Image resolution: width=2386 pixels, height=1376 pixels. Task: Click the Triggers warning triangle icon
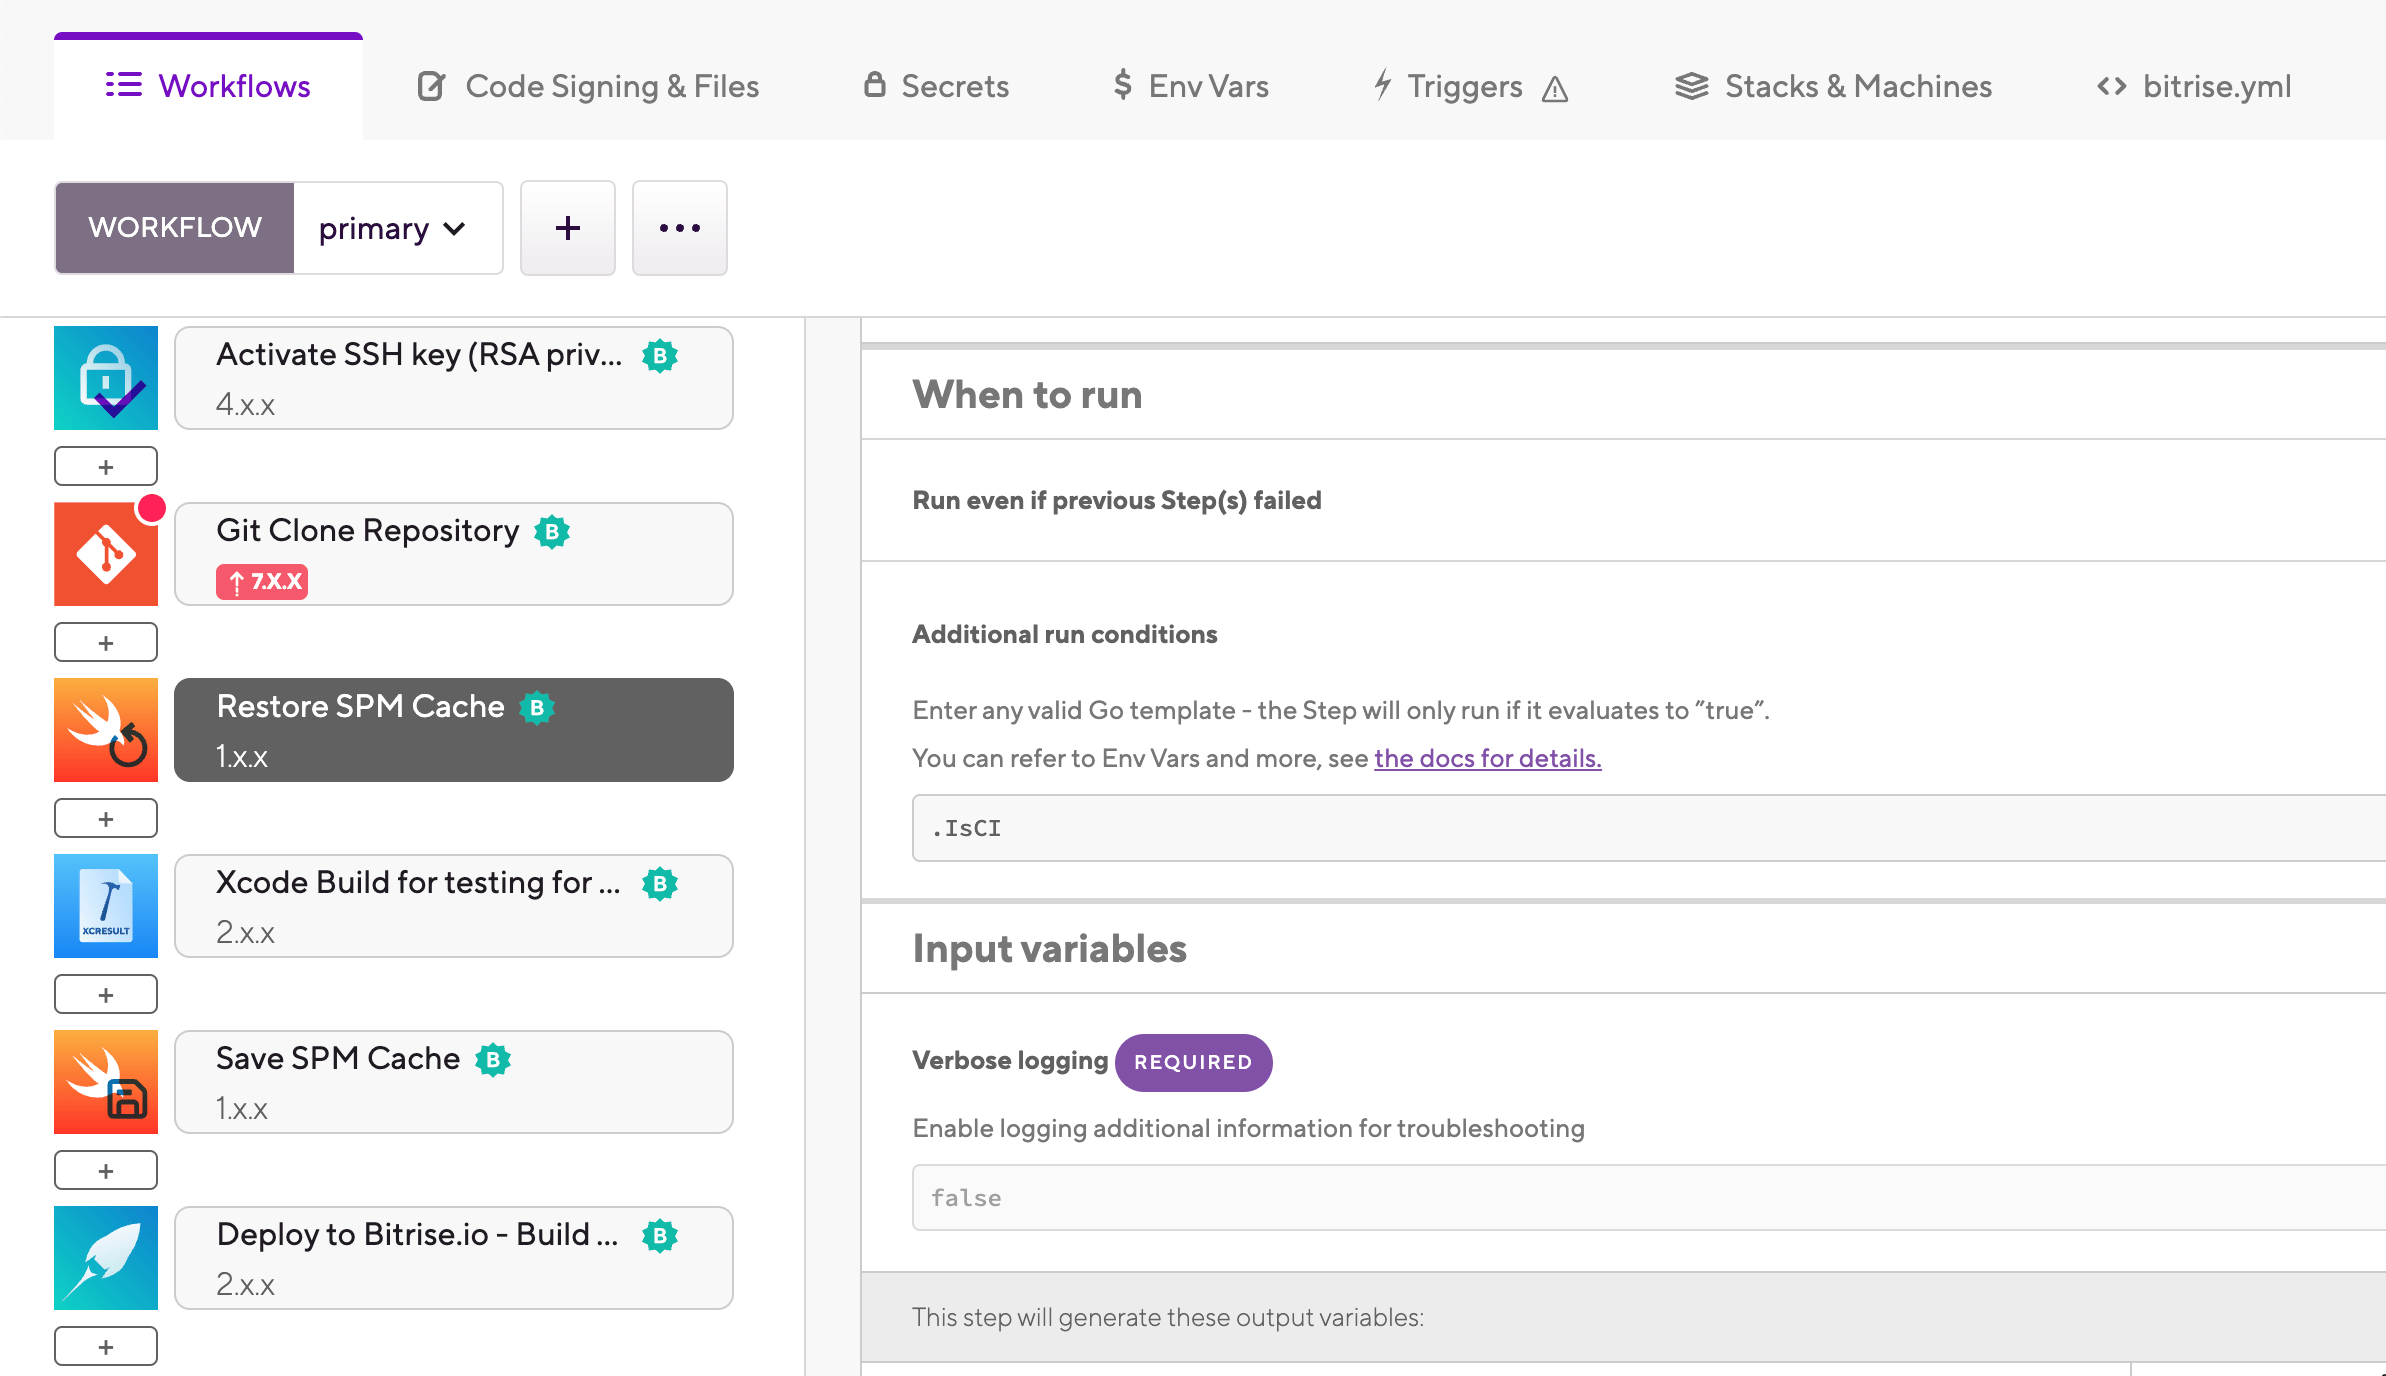point(1555,90)
